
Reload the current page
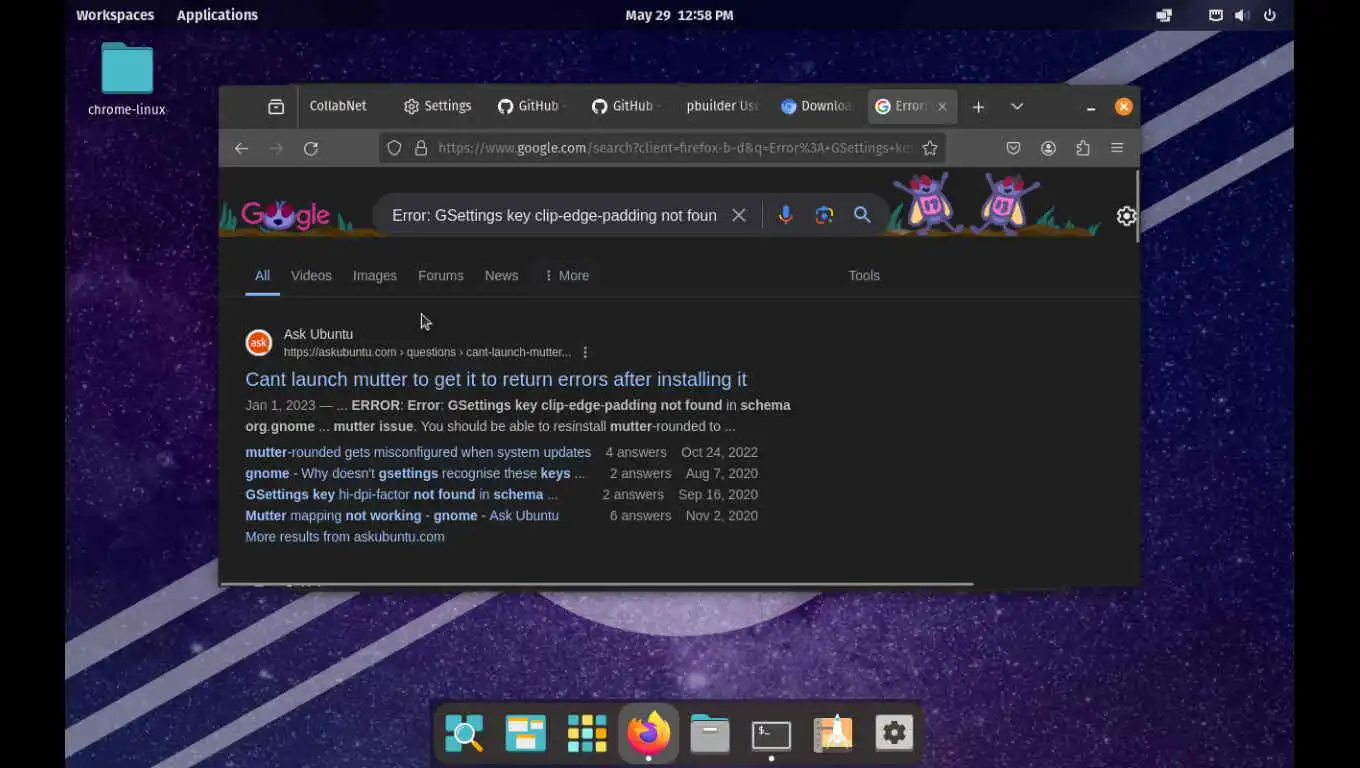(x=311, y=148)
